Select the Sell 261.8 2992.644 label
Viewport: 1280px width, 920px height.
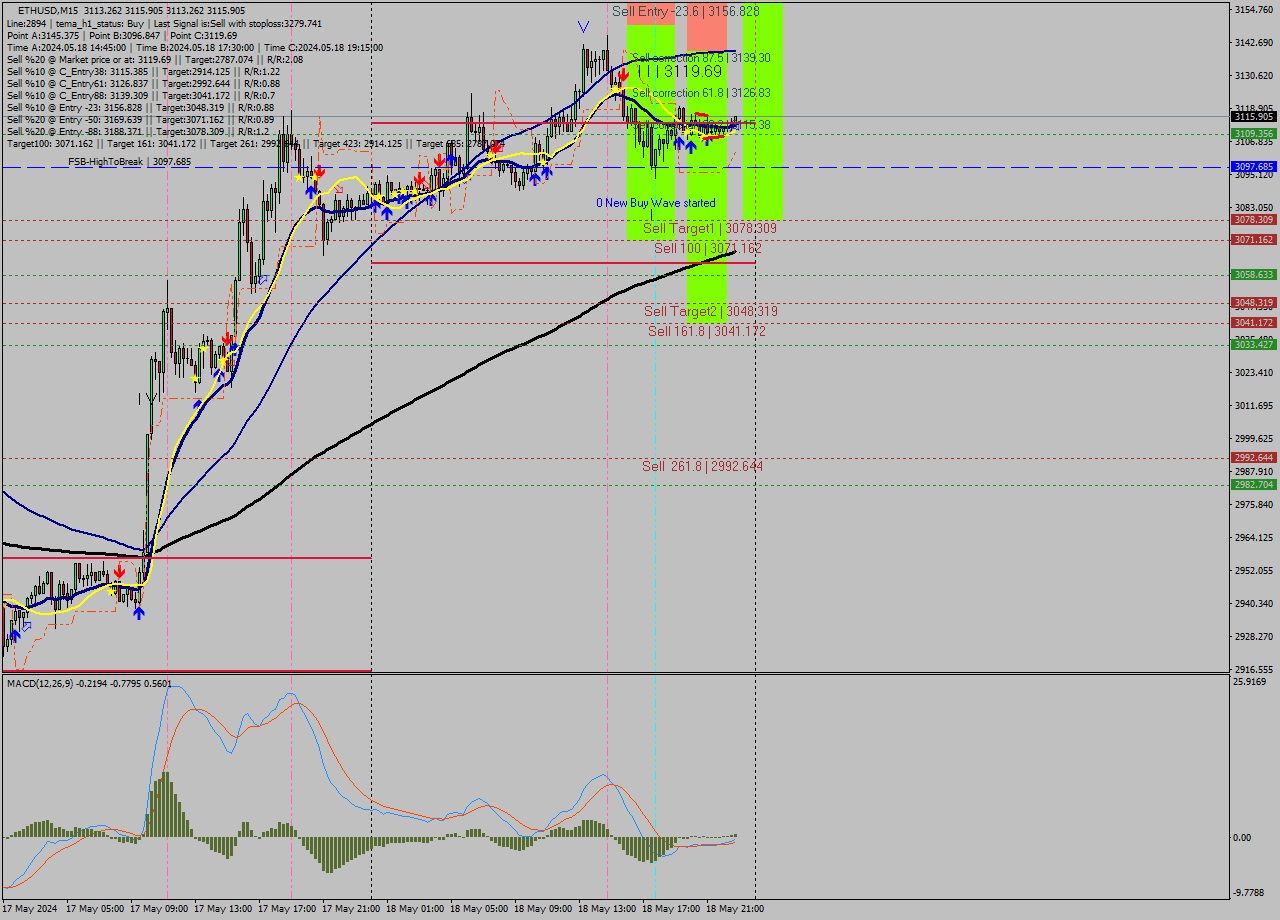(x=702, y=466)
